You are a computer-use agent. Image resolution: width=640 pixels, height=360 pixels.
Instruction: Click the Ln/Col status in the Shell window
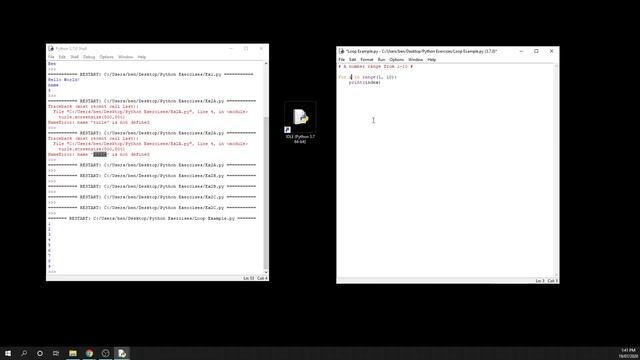256,278
